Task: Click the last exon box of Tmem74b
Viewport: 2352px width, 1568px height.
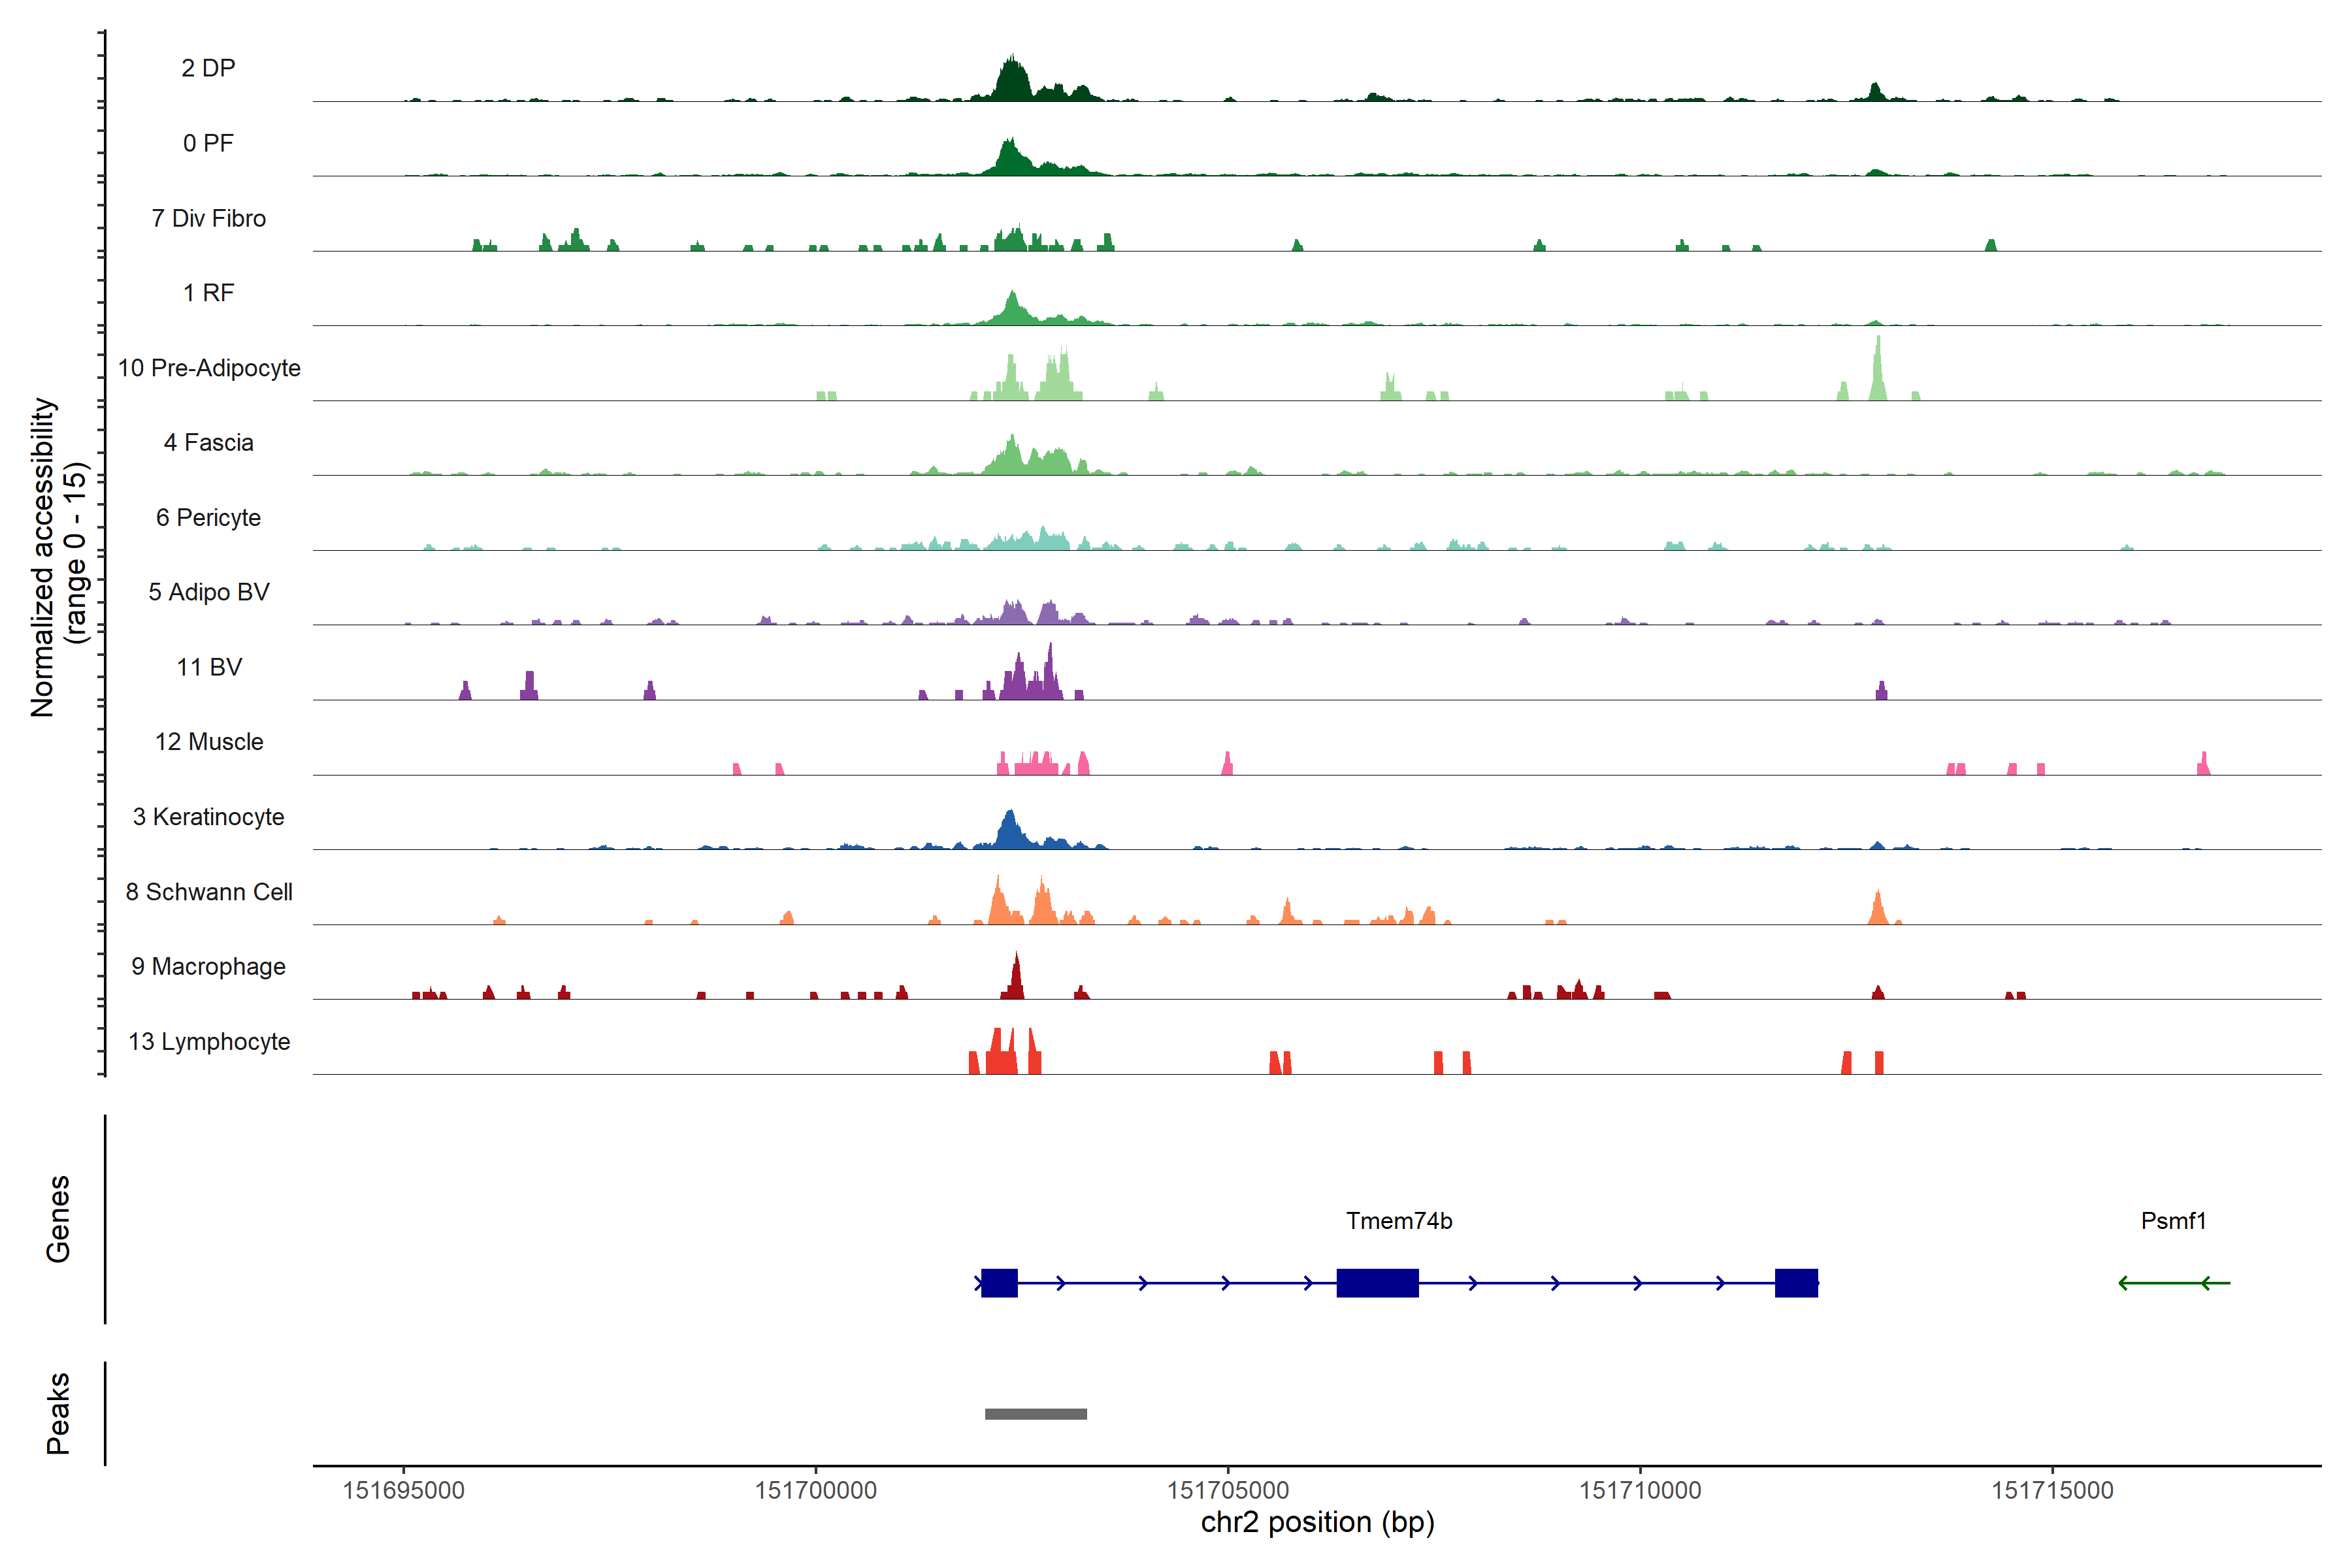Action: 1796,1282
